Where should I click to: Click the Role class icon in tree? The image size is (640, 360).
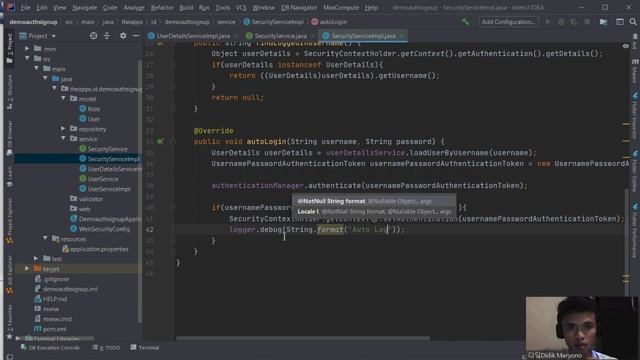point(83,109)
